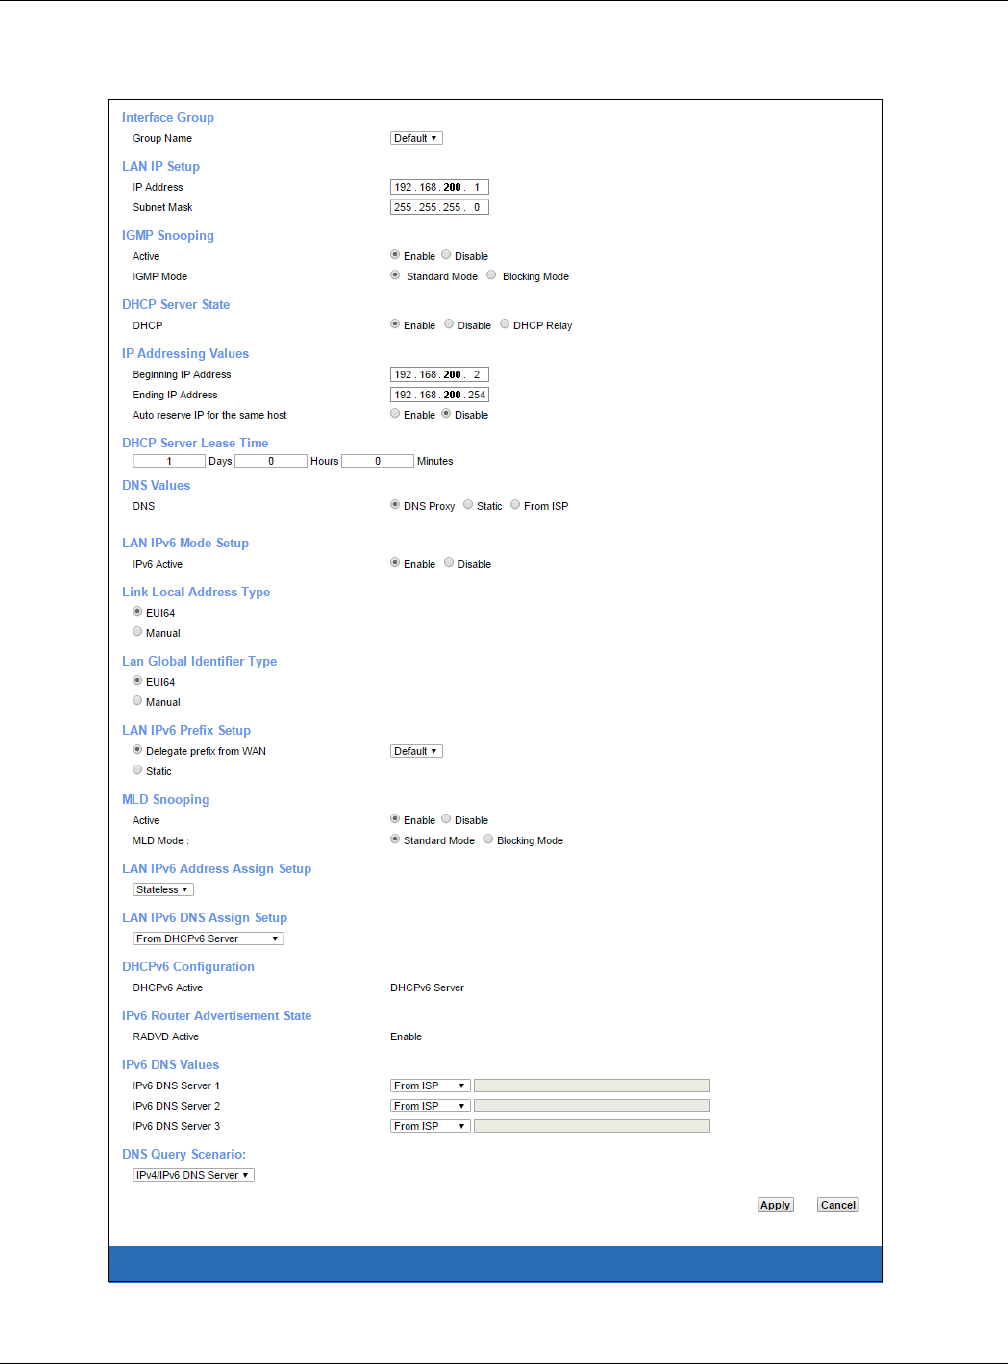Click the Ending IP Address field
This screenshot has height=1364, width=1008.
pos(439,394)
